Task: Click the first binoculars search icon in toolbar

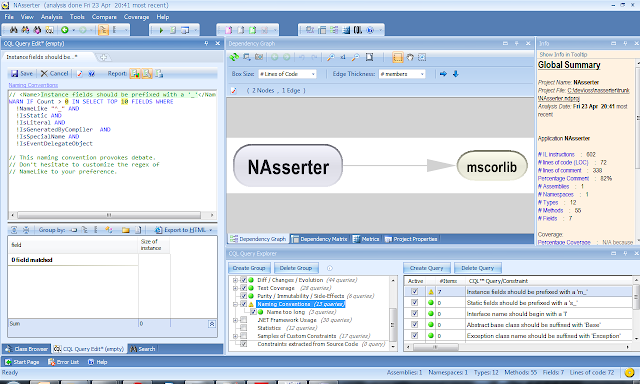Action: [13, 30]
